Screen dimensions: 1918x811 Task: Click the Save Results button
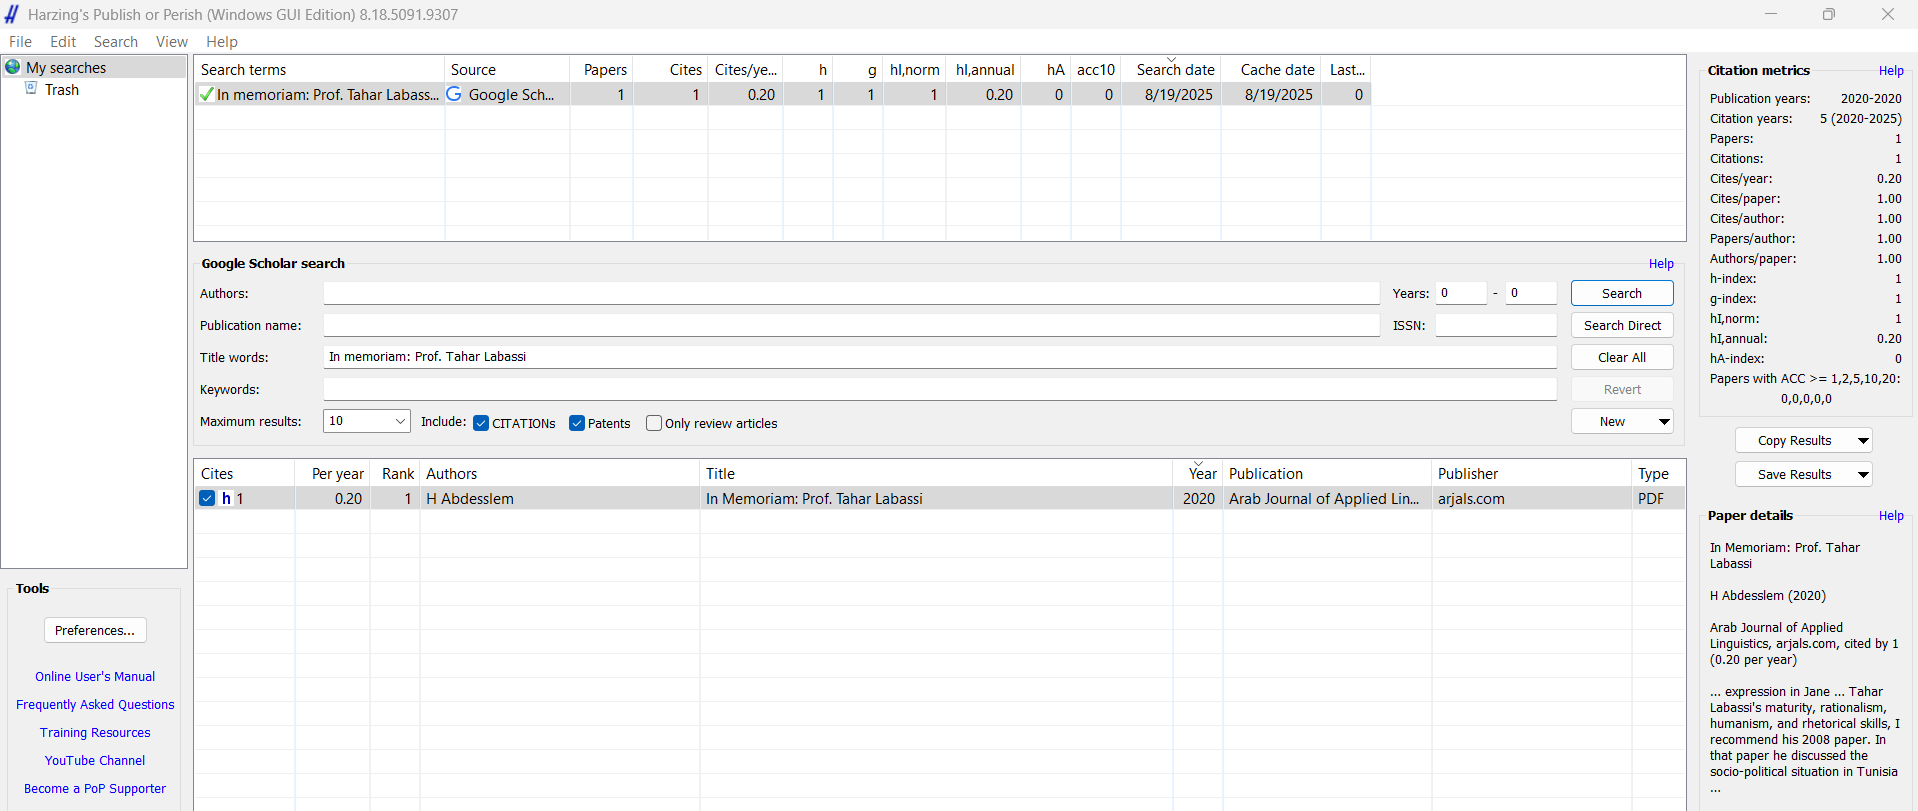(1794, 474)
